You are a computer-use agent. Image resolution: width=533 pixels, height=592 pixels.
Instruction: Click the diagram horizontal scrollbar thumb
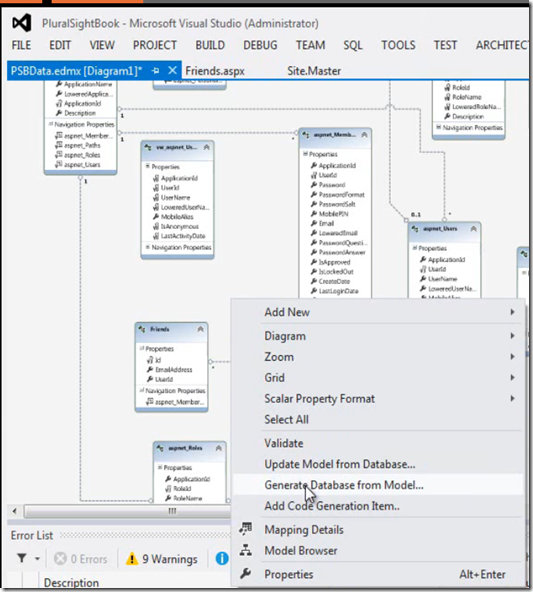pos(127,511)
